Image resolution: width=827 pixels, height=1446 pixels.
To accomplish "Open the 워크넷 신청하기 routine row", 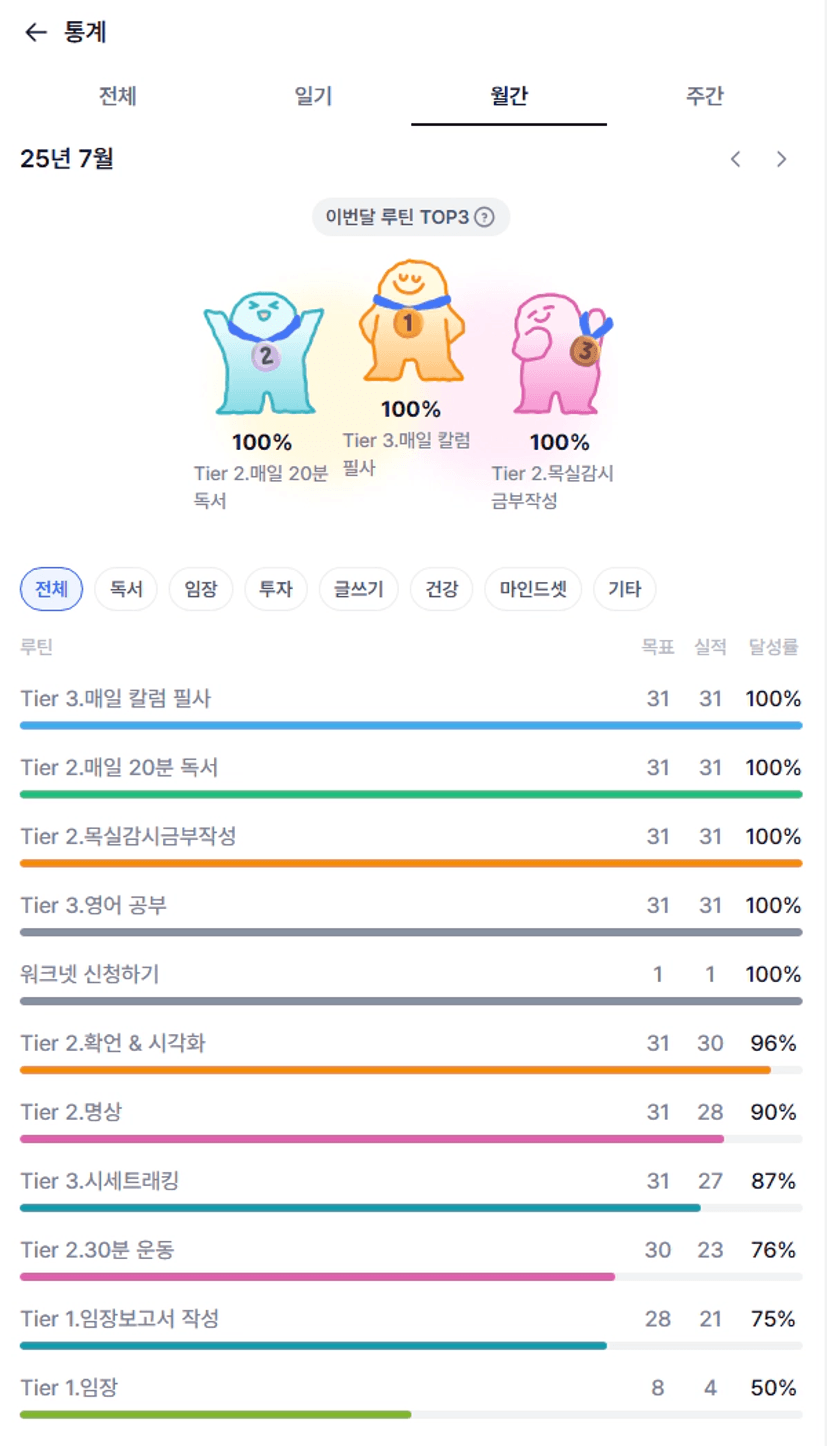I will 411,983.
